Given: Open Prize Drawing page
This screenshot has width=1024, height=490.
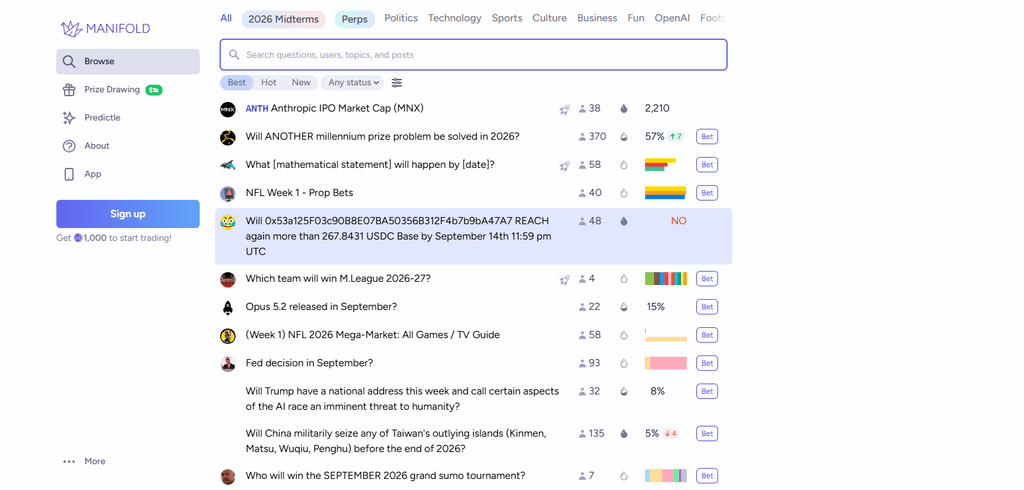Looking at the screenshot, I should click(128, 90).
